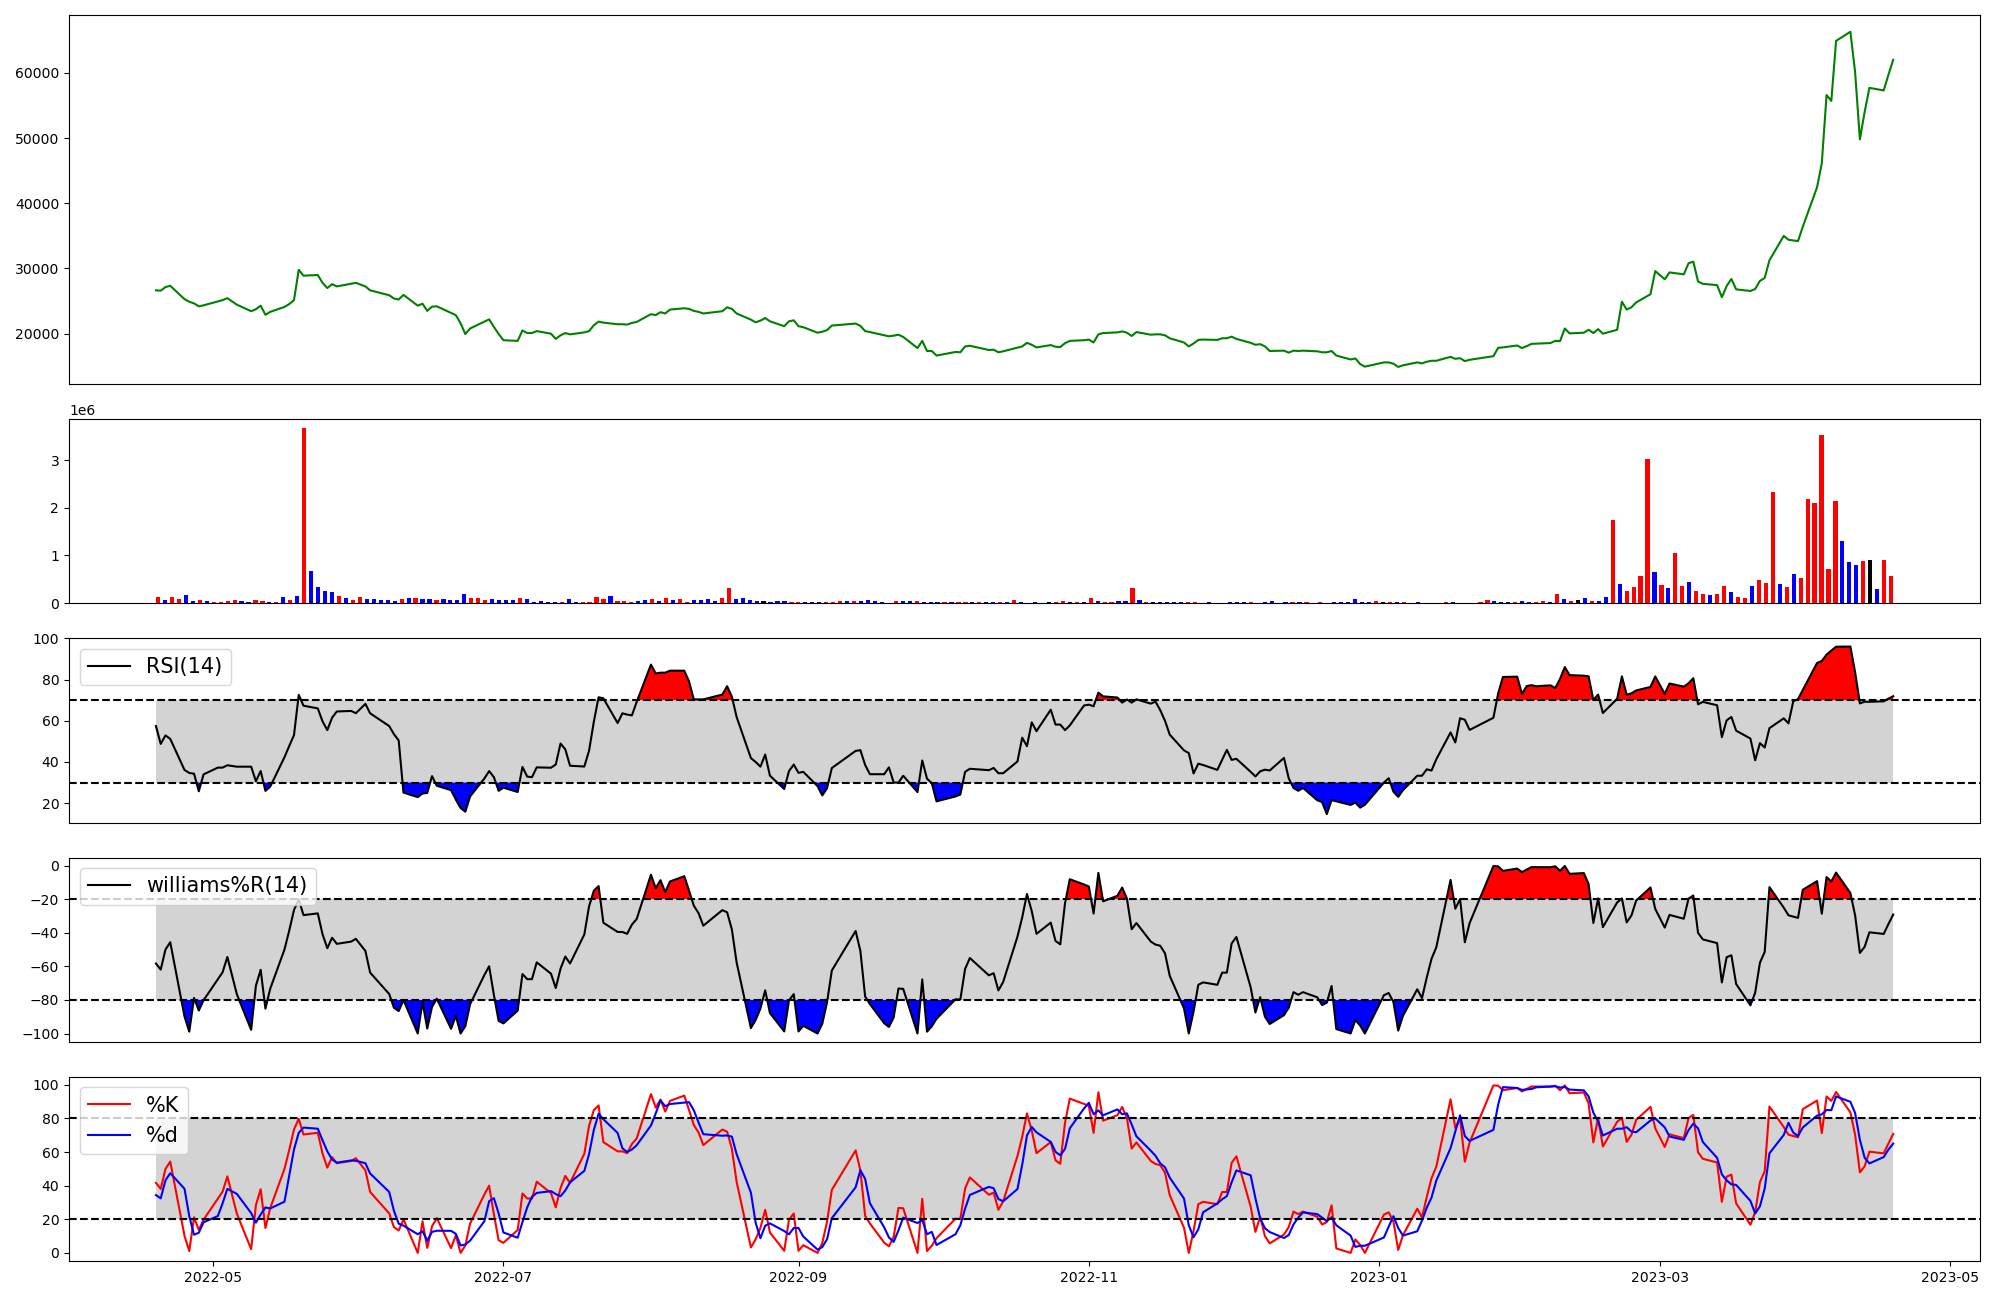This screenshot has height=1300, width=2000.
Task: Click the price line peak above 60000
Action: (1850, 33)
